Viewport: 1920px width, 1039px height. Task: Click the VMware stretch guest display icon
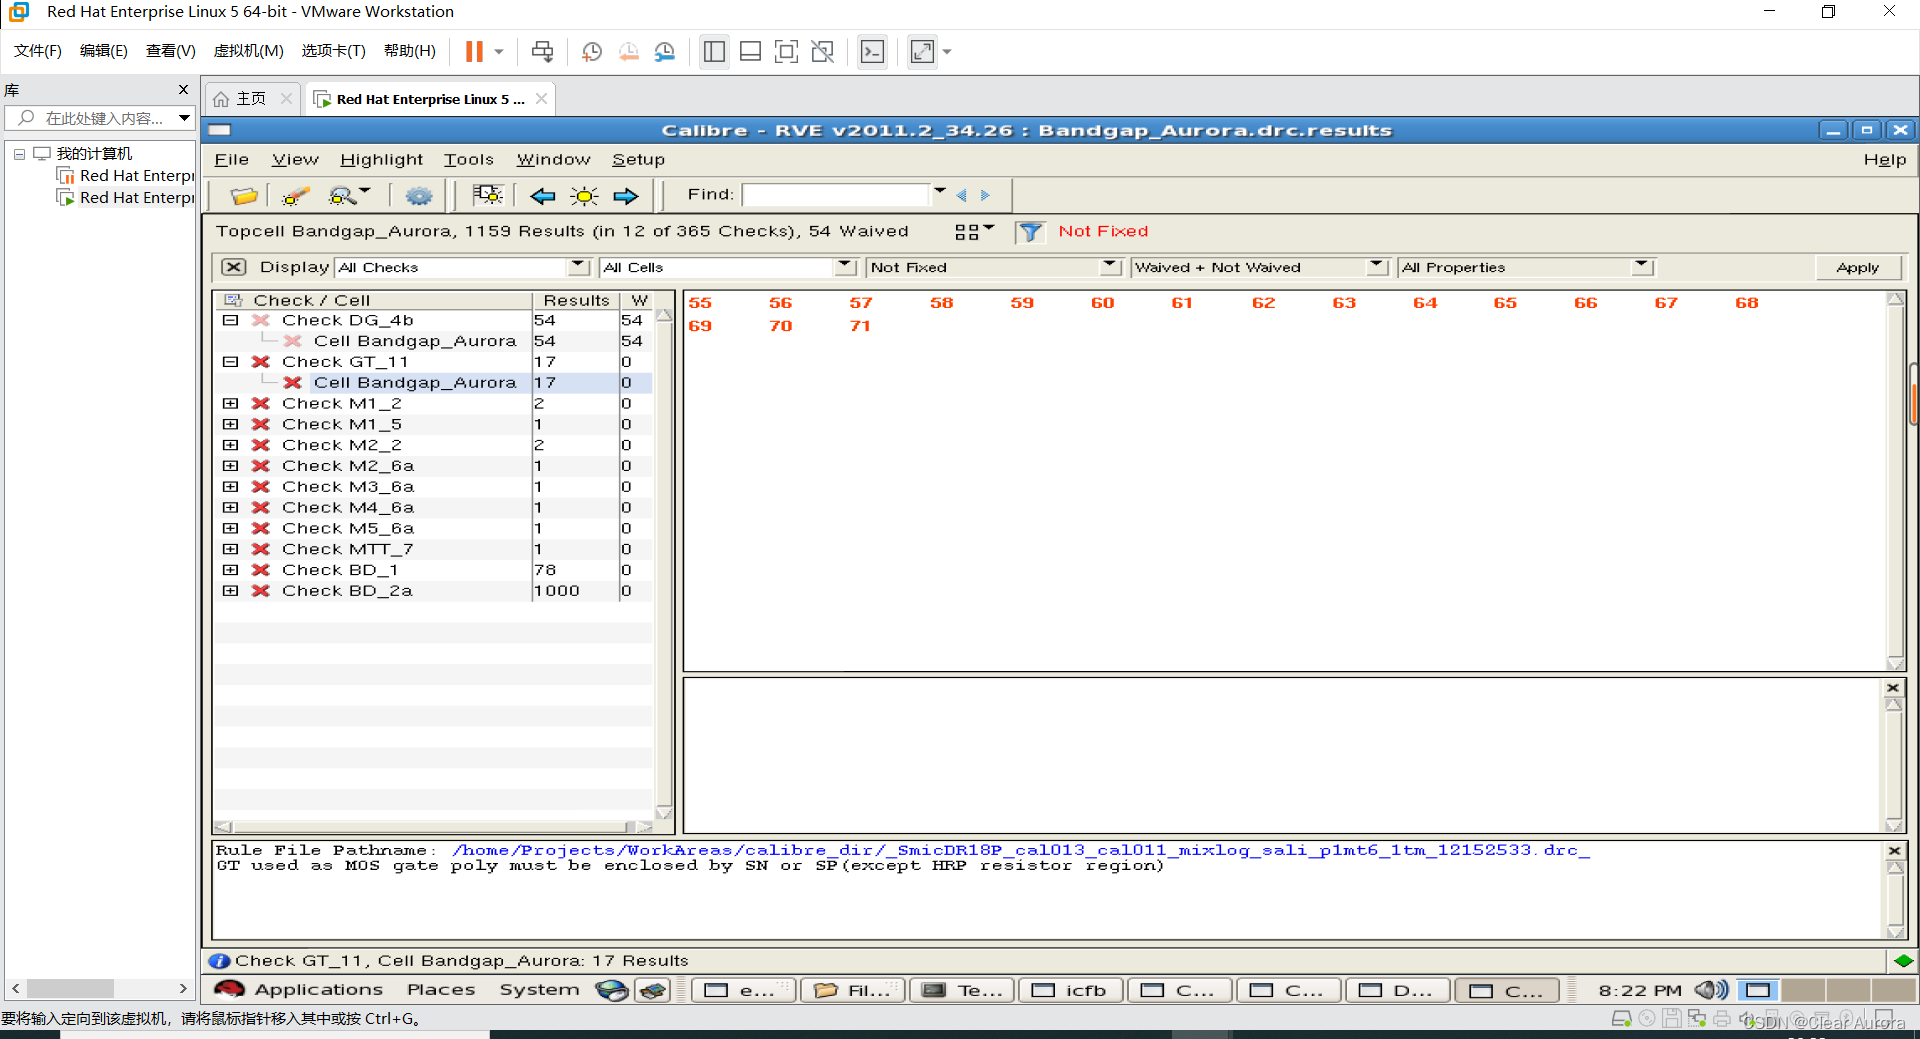pos(922,51)
